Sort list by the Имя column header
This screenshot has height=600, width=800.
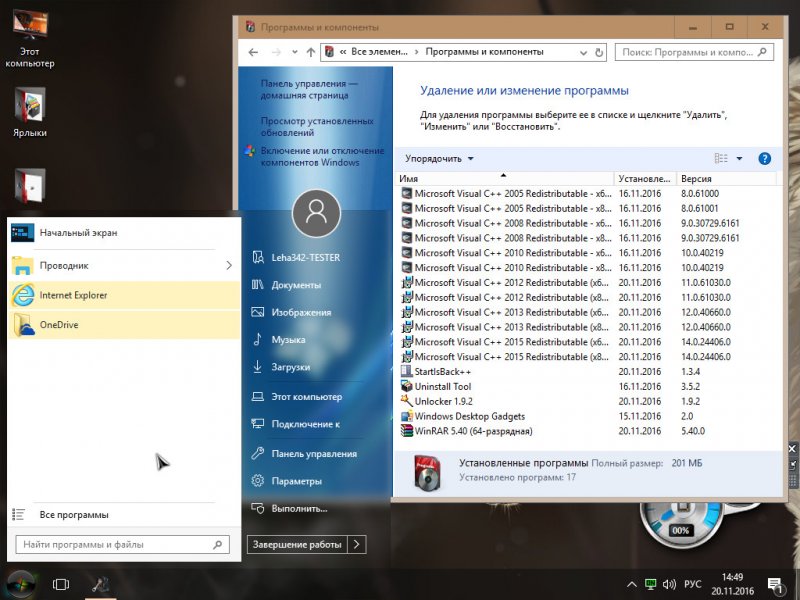pos(504,179)
